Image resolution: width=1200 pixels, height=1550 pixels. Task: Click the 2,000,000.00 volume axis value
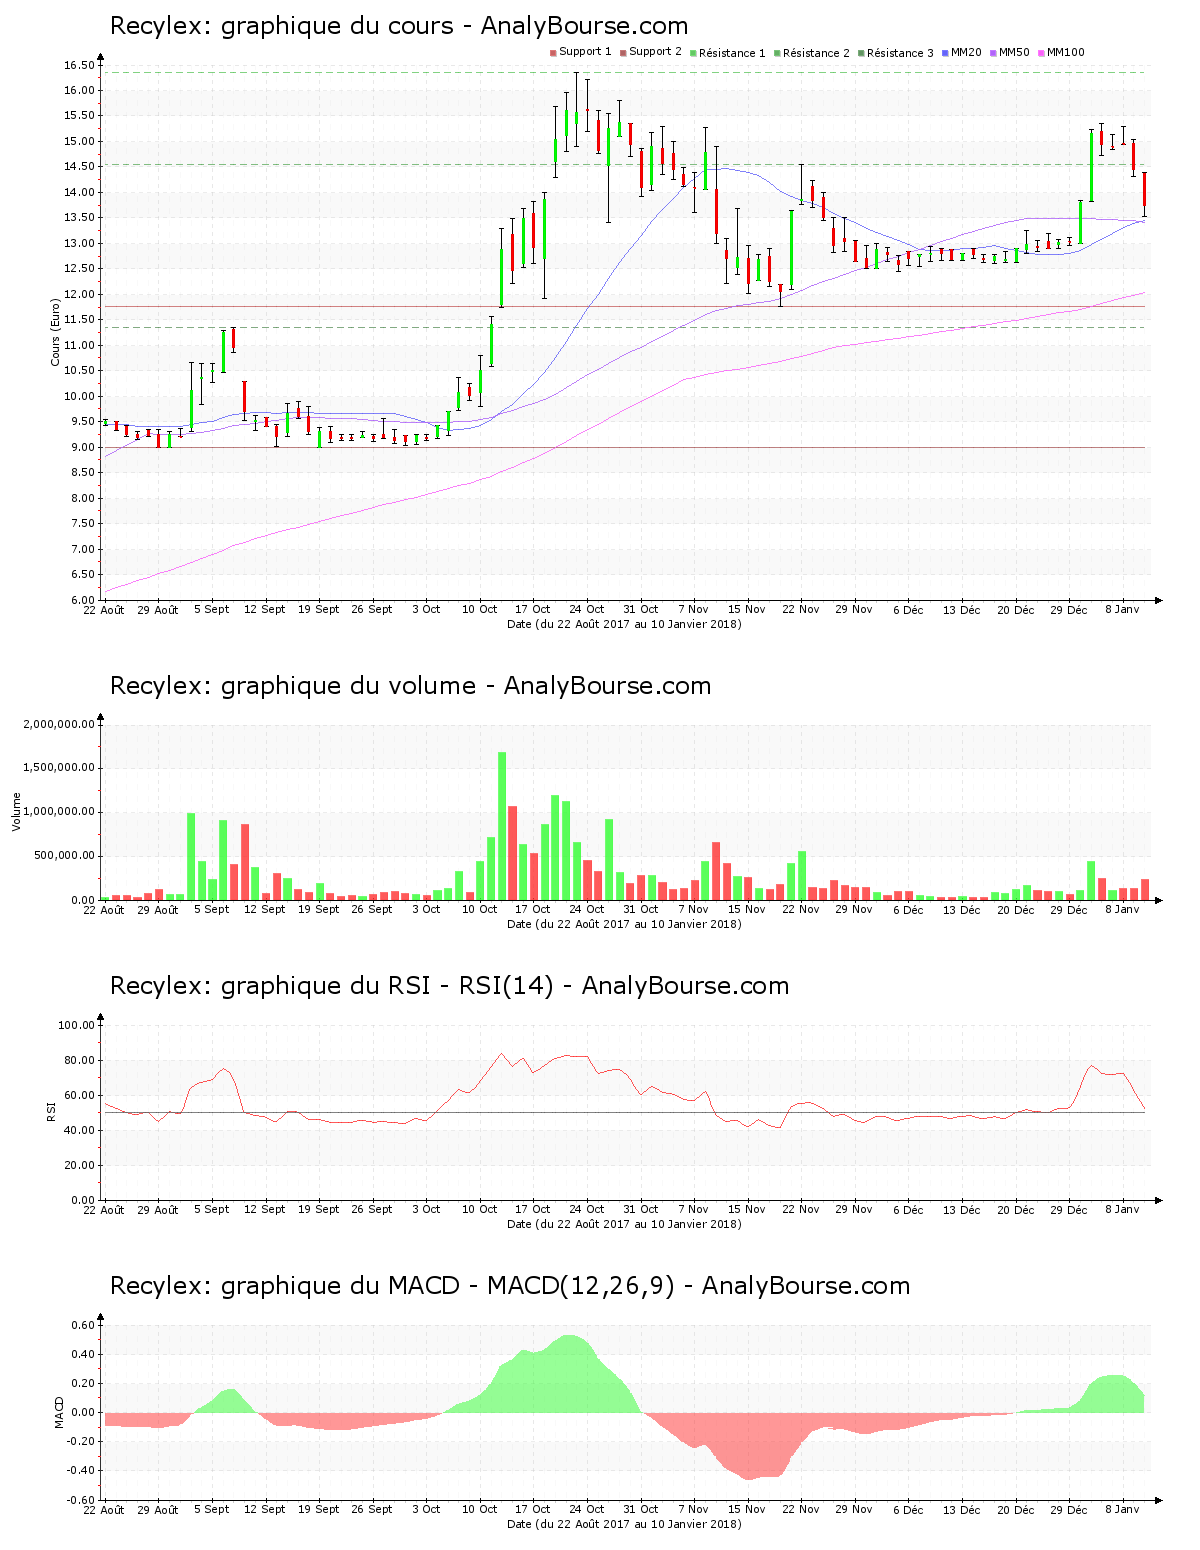pos(59,724)
